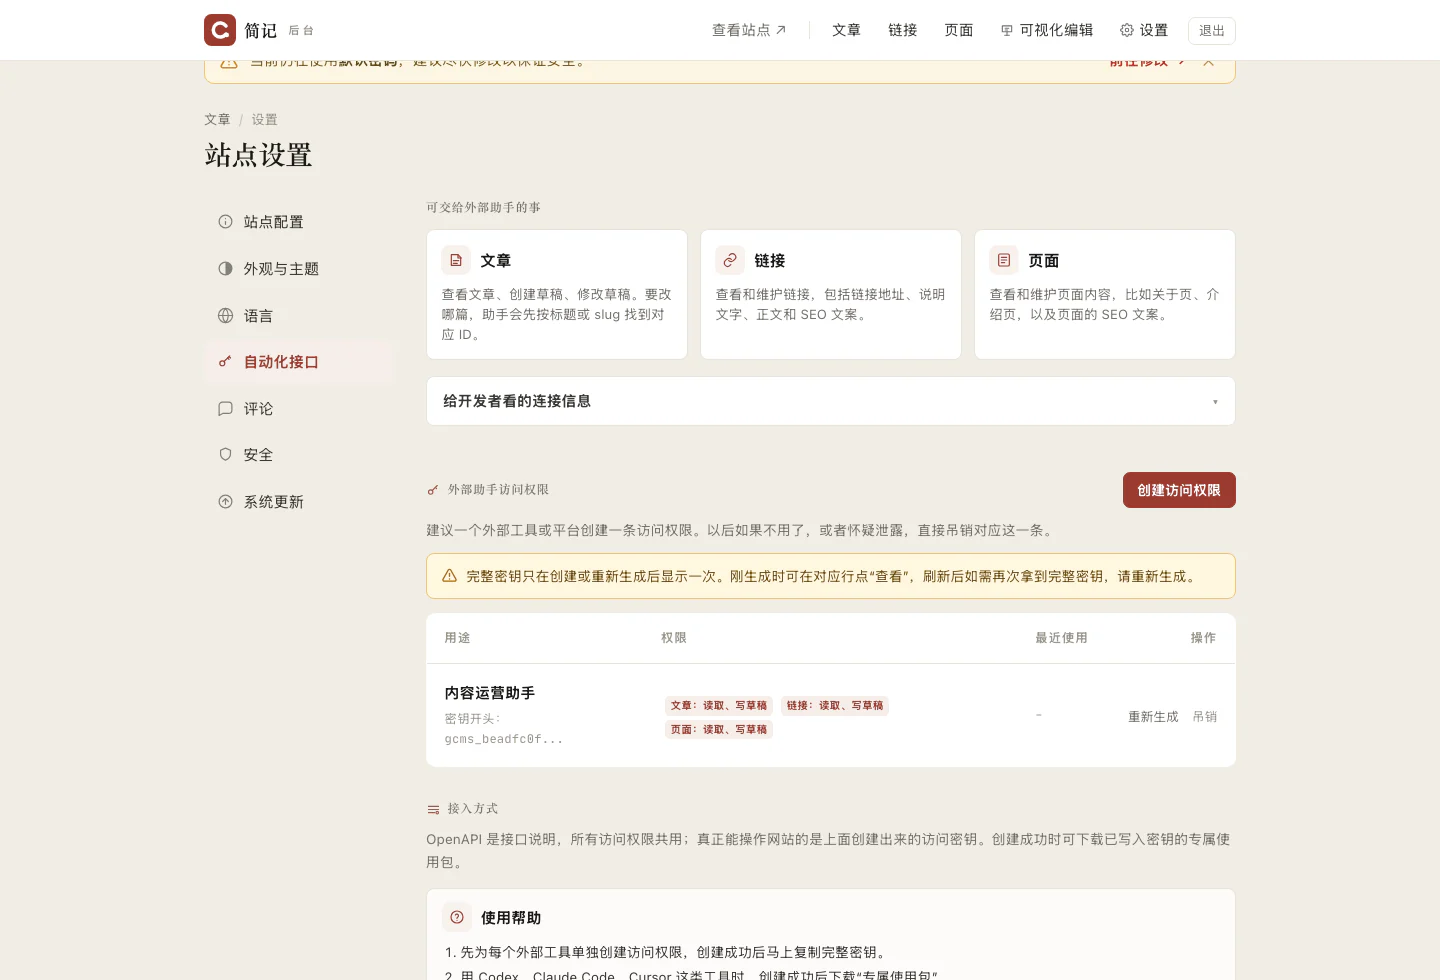The width and height of the screenshot is (1440, 980).
Task: Click the question mark icon beside 使用帮助
Action: [x=457, y=917]
